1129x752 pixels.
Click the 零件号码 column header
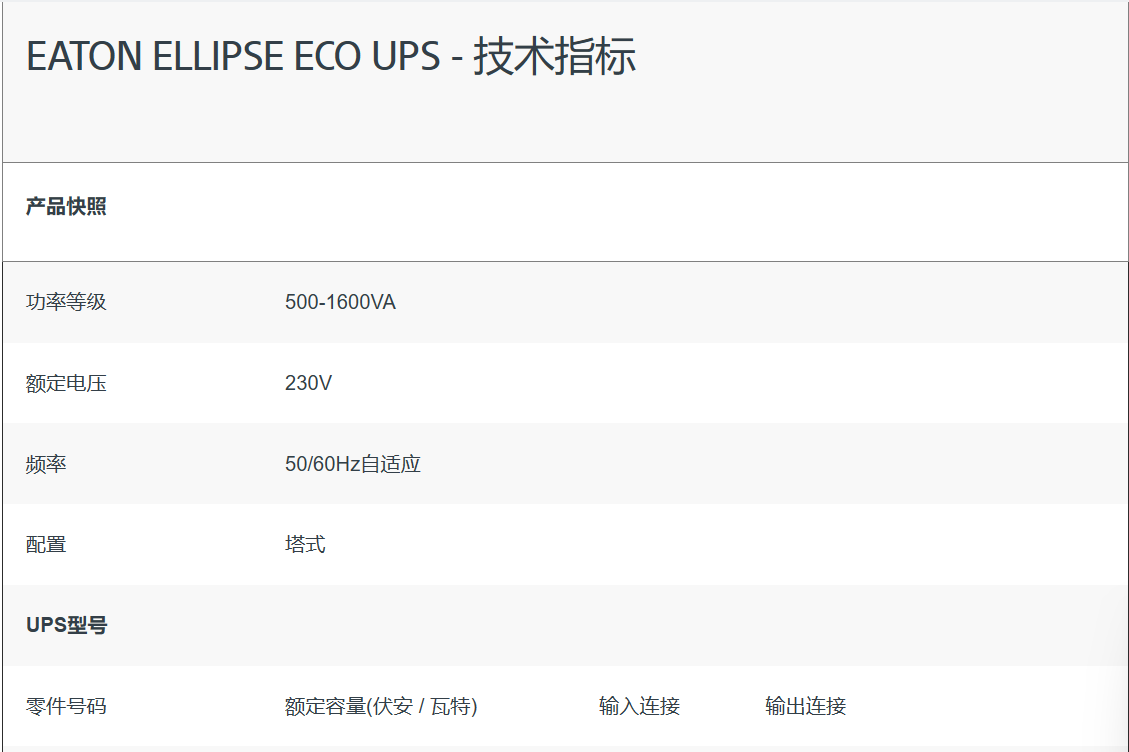coord(66,706)
